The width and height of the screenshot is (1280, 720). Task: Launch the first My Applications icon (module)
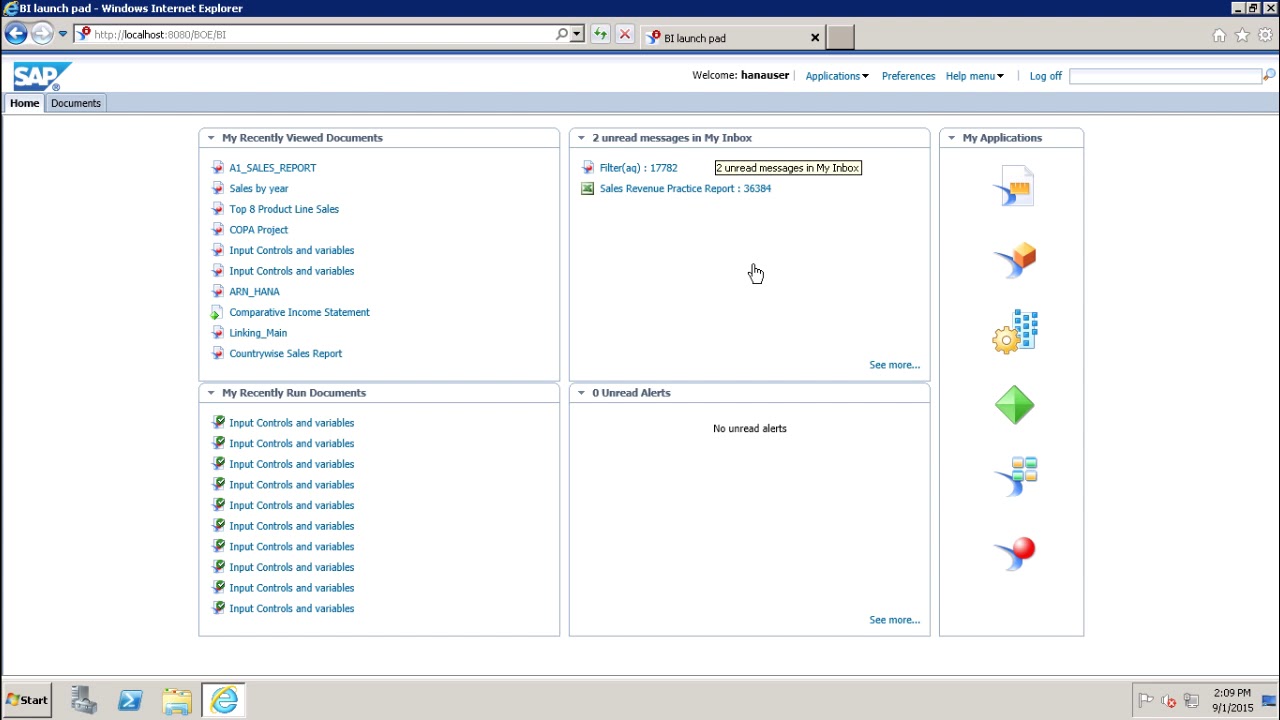[x=1015, y=187]
